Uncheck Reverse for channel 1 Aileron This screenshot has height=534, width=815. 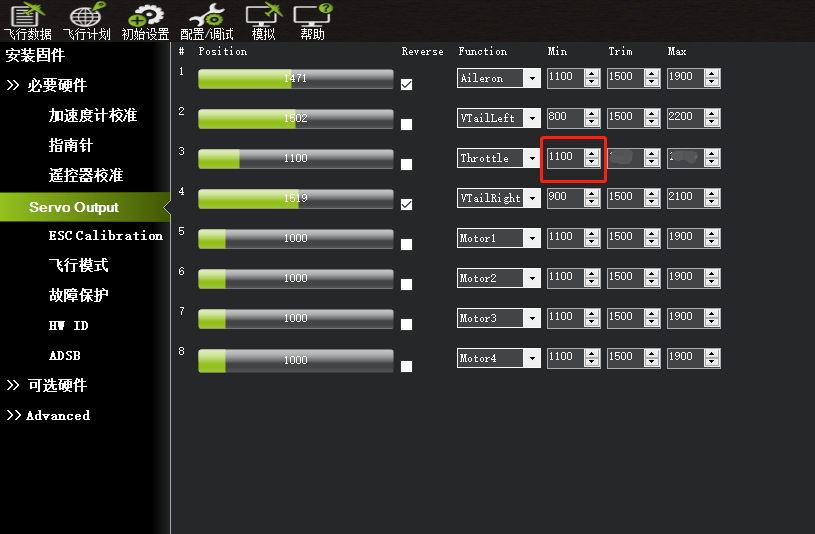click(x=406, y=84)
